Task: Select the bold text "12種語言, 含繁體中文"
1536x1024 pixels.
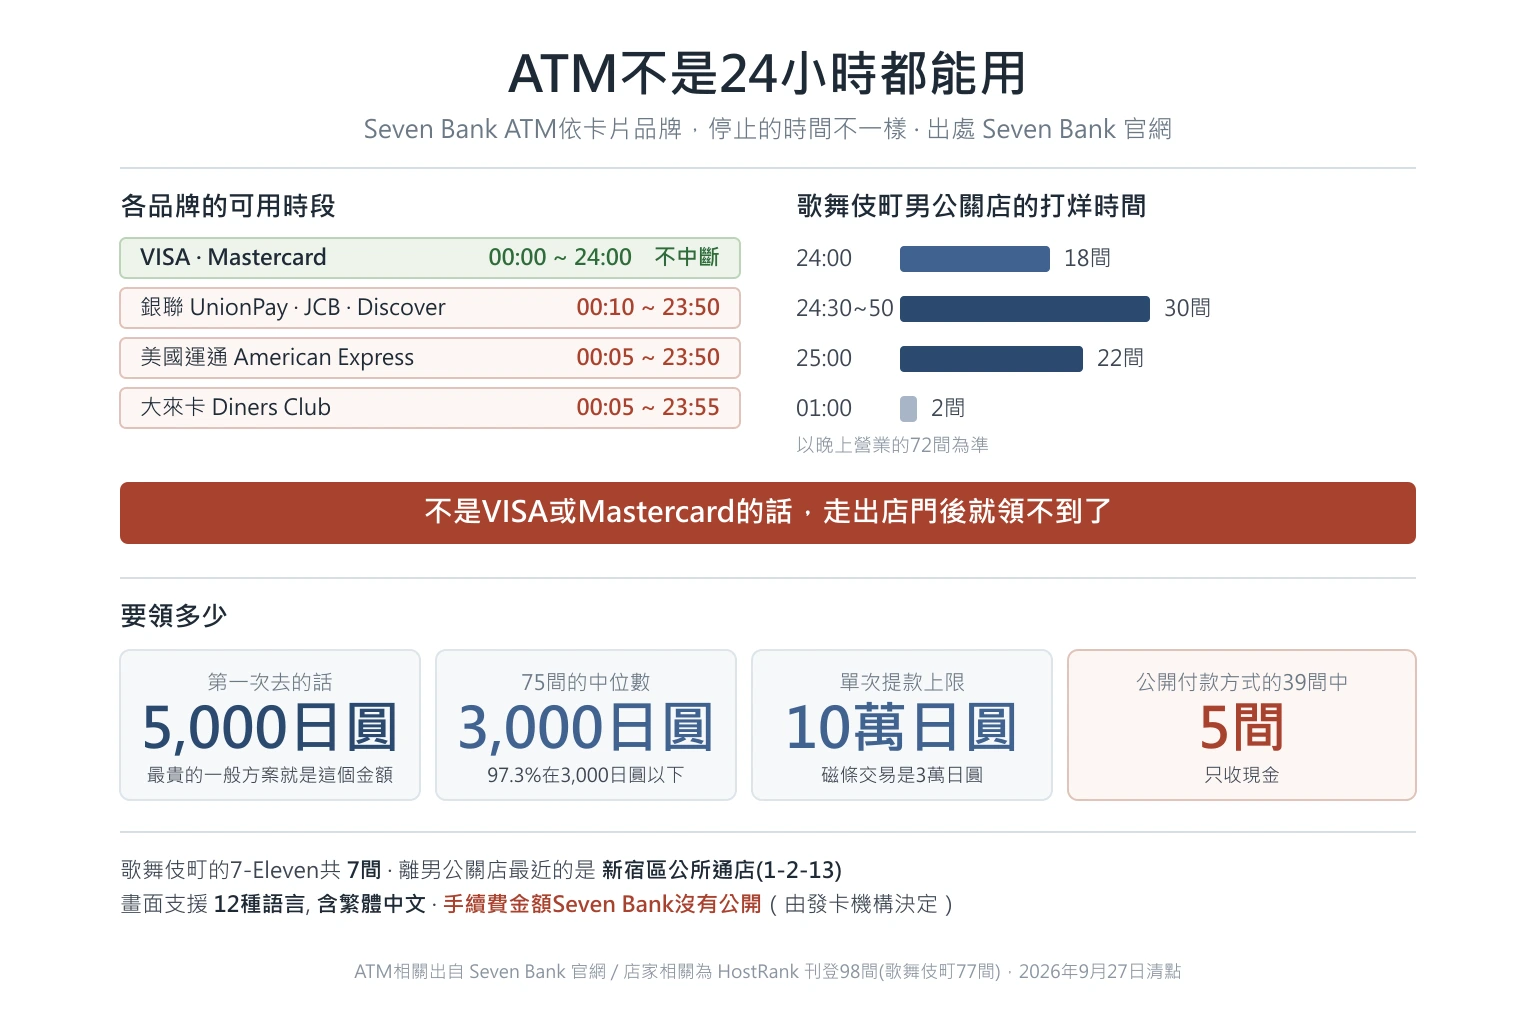Action: pyautogui.click(x=320, y=904)
